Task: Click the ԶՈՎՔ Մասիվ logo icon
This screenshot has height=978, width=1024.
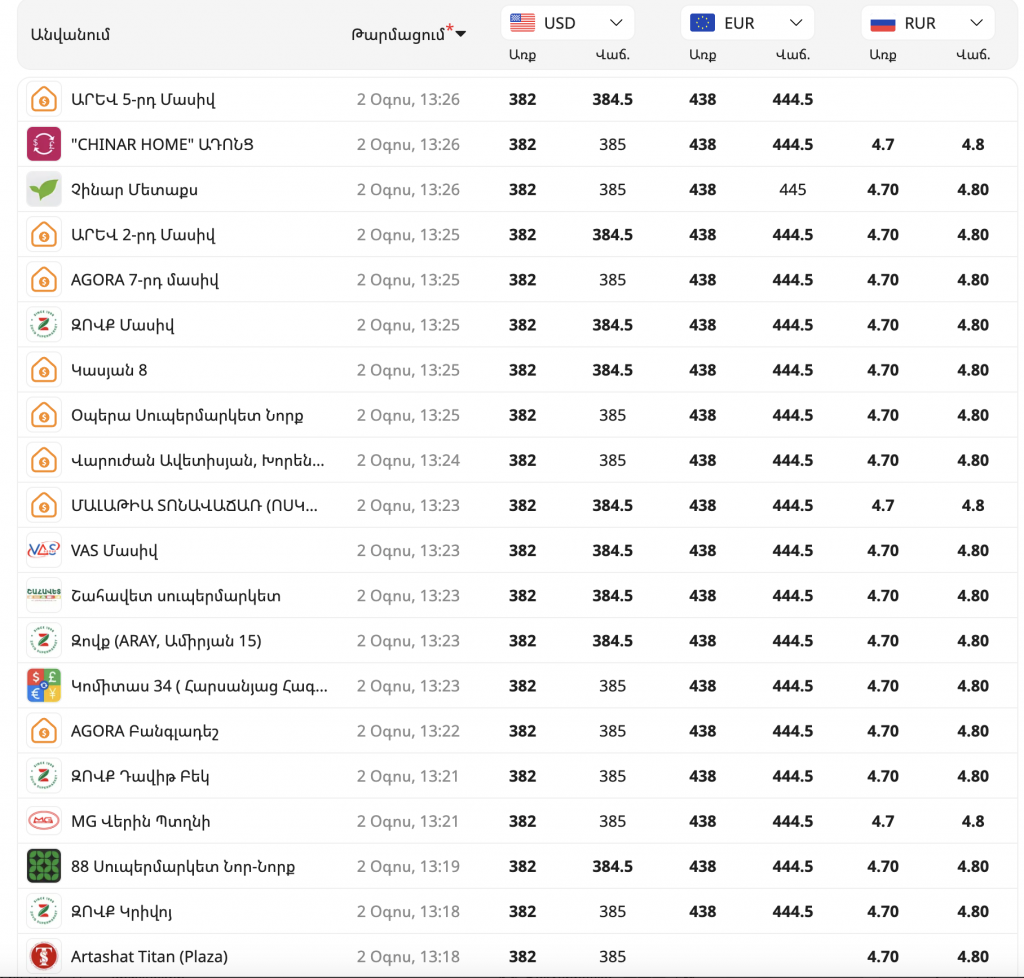Action: (44, 325)
